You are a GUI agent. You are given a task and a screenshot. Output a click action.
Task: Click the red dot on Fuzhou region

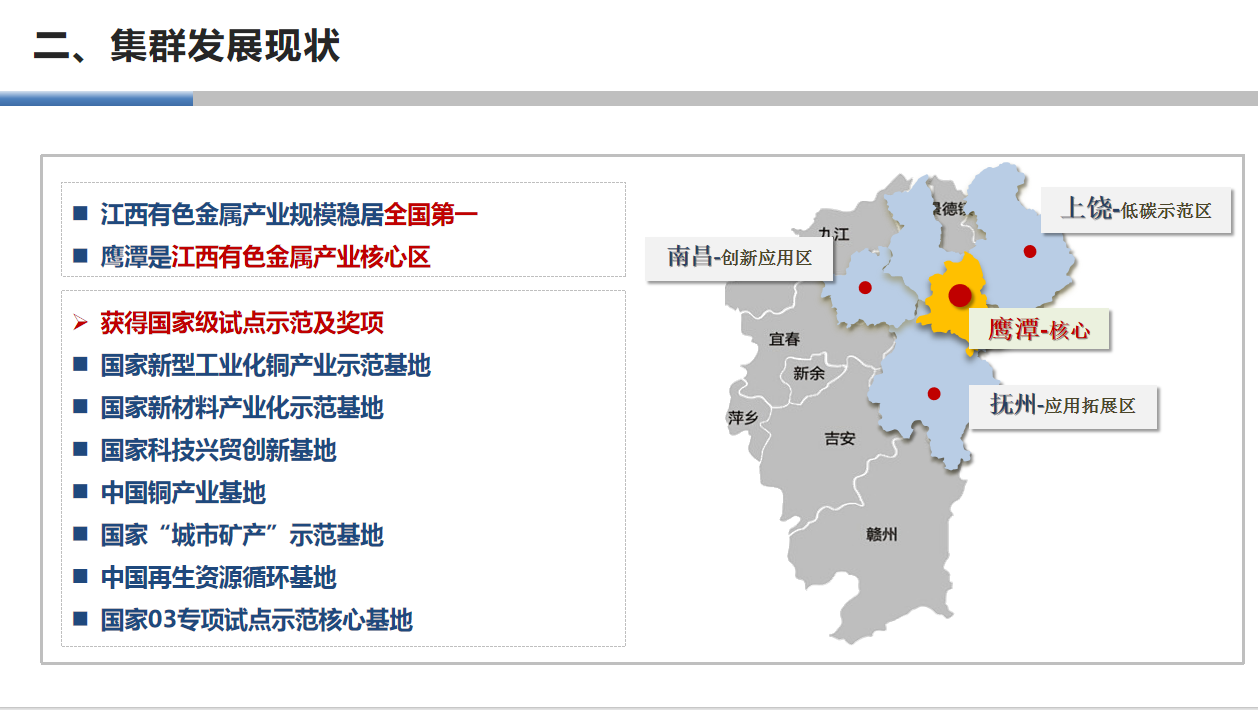(934, 393)
